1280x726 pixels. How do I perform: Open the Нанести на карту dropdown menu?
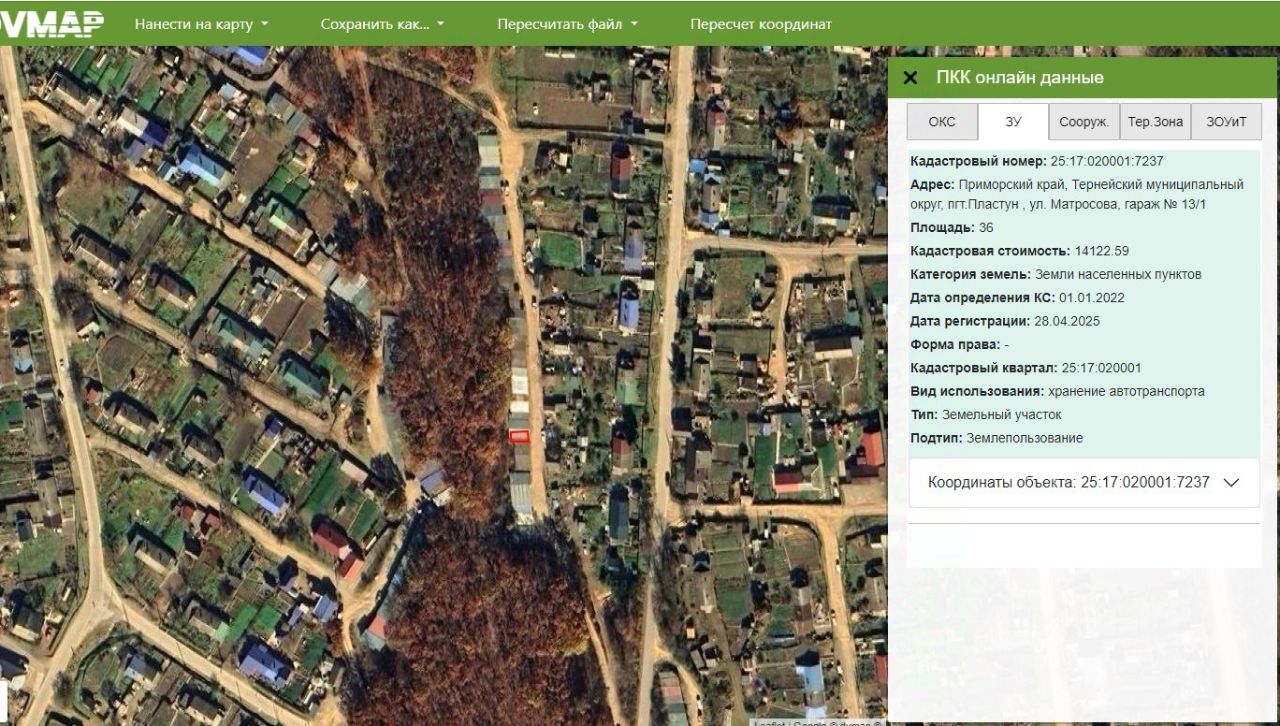pyautogui.click(x=202, y=24)
